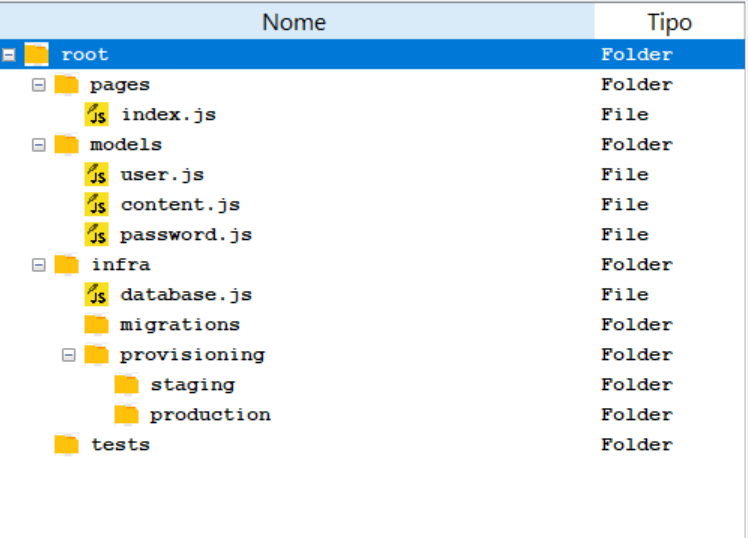Click the tests folder icon
This screenshot has height=538, width=748.
coord(67,444)
